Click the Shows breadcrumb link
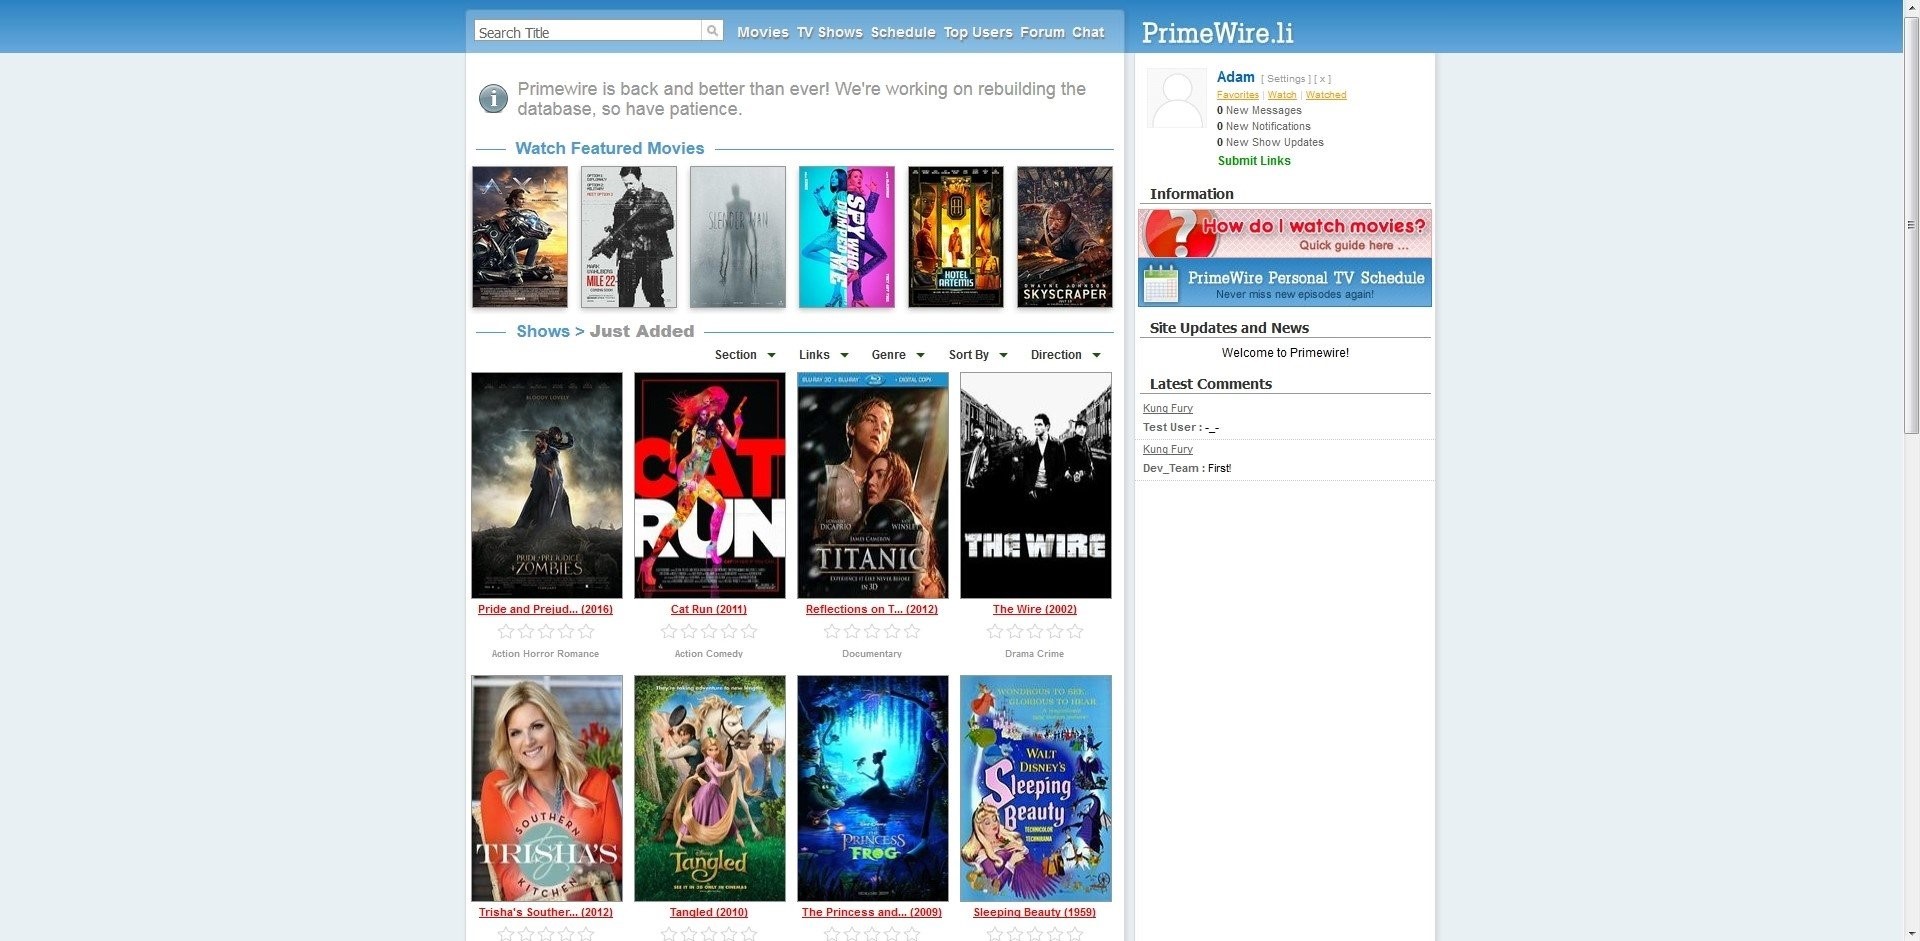The width and height of the screenshot is (1920, 941). 543,331
